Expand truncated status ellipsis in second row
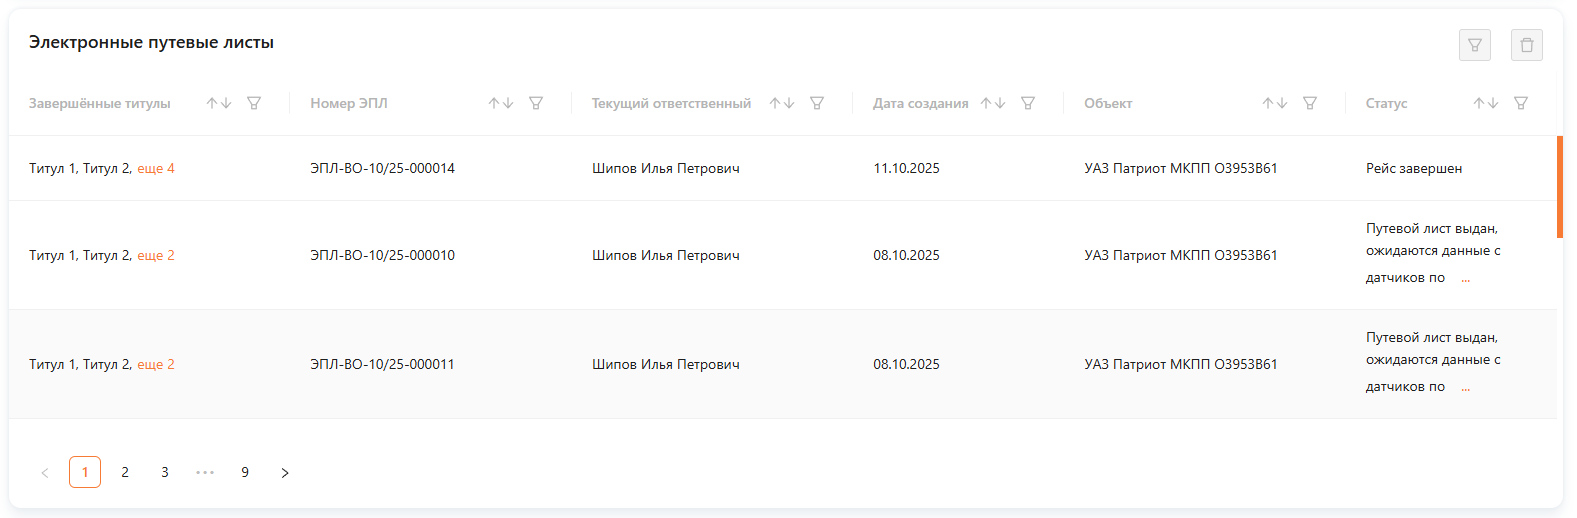The height and width of the screenshot is (518, 1577). pos(1466,279)
